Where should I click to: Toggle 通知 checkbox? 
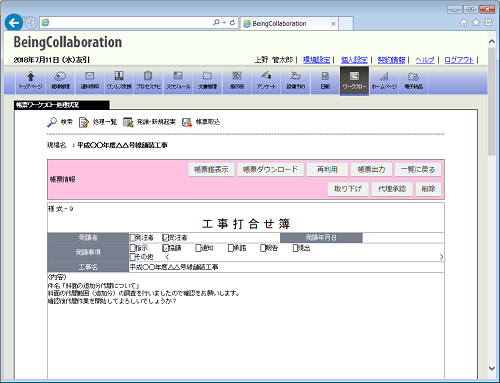point(198,248)
